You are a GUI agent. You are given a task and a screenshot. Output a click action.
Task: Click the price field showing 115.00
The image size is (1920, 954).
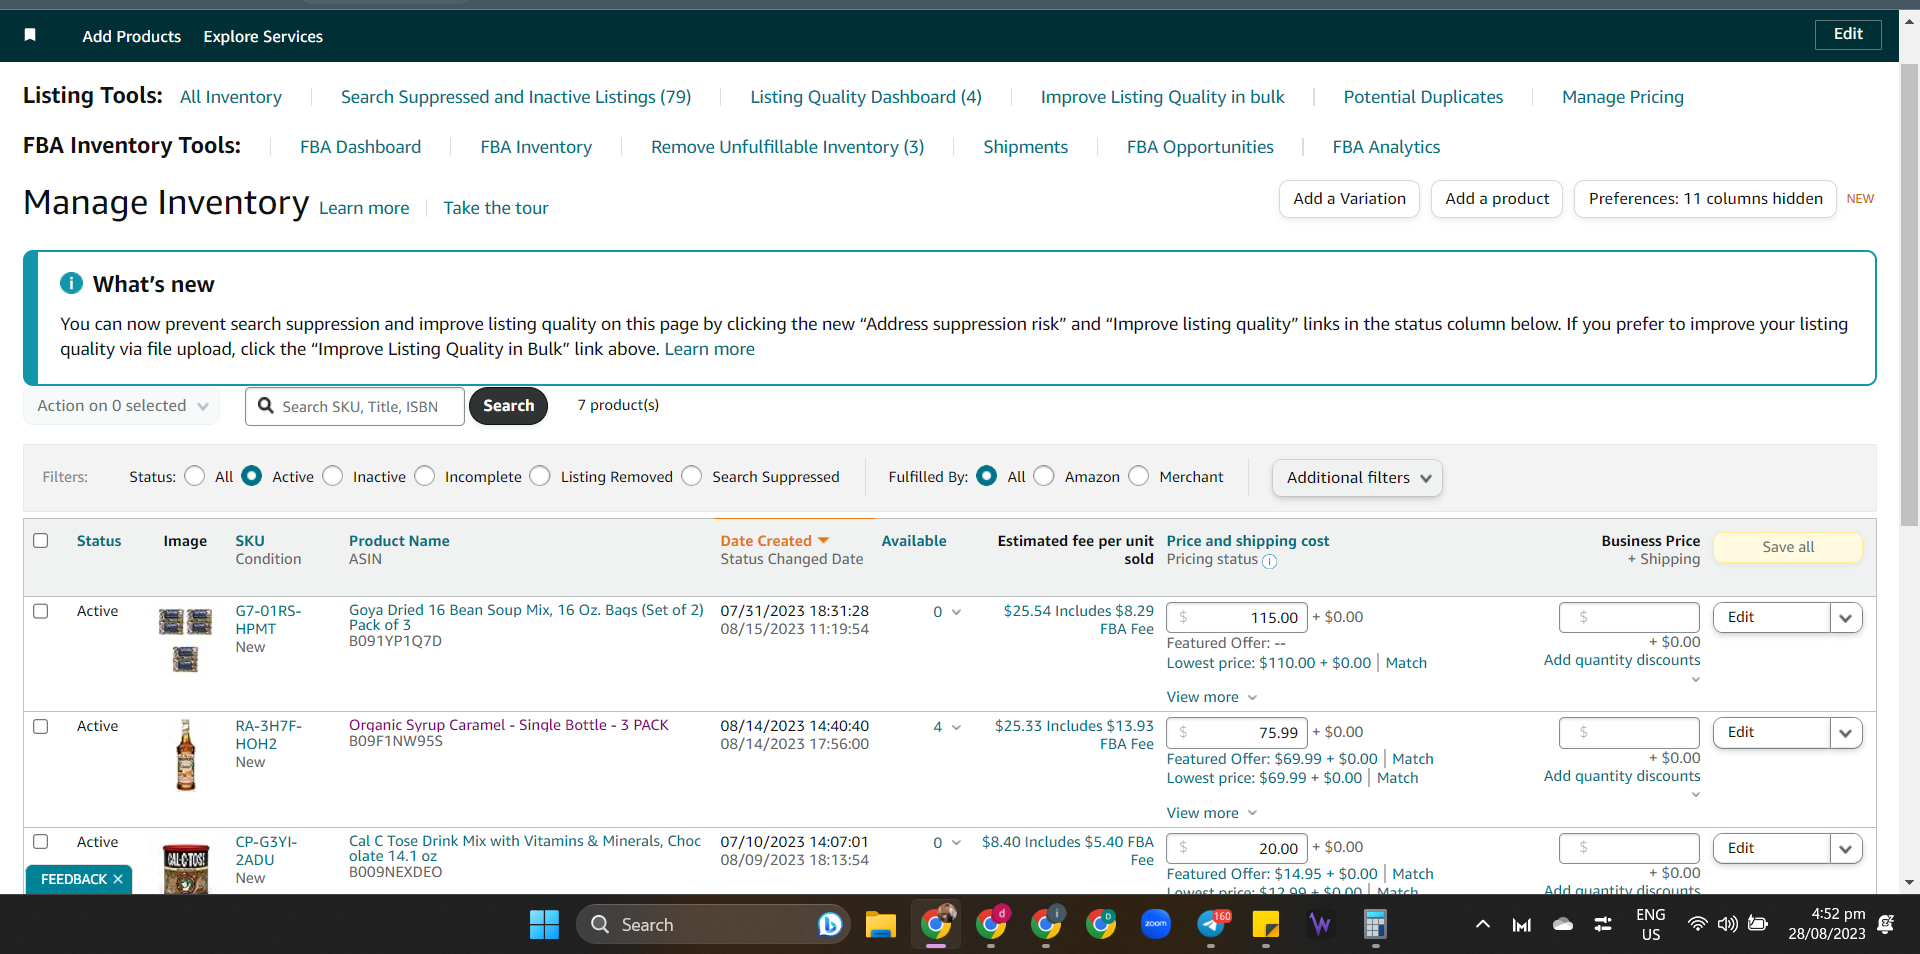(1237, 618)
